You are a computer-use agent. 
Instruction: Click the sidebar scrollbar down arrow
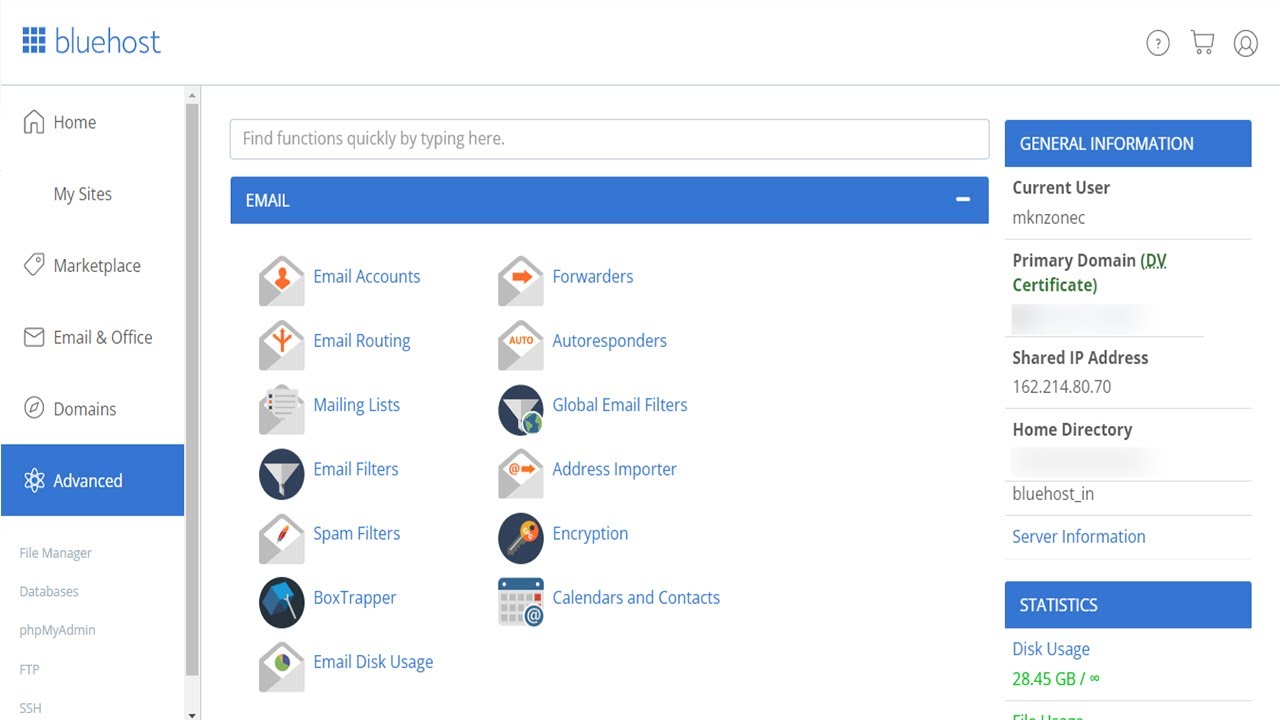pos(192,714)
